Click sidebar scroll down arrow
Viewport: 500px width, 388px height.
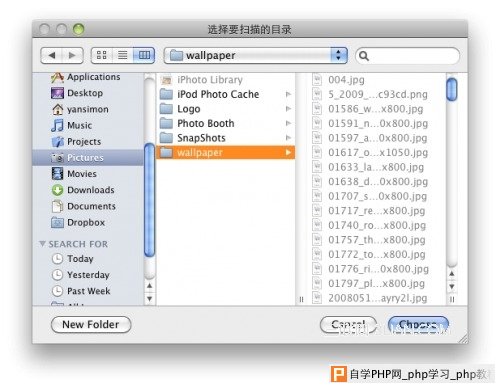[x=150, y=298]
